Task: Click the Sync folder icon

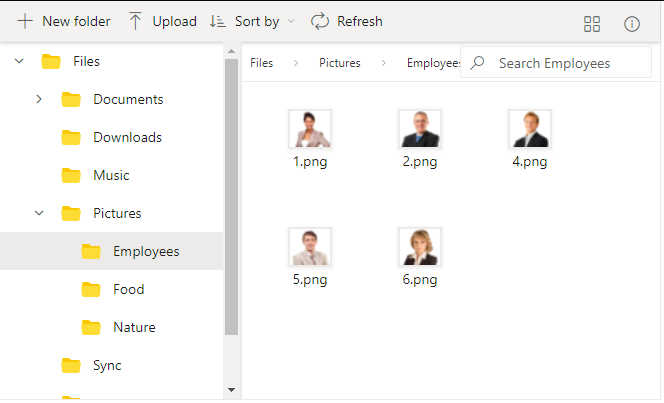Action: click(x=71, y=365)
